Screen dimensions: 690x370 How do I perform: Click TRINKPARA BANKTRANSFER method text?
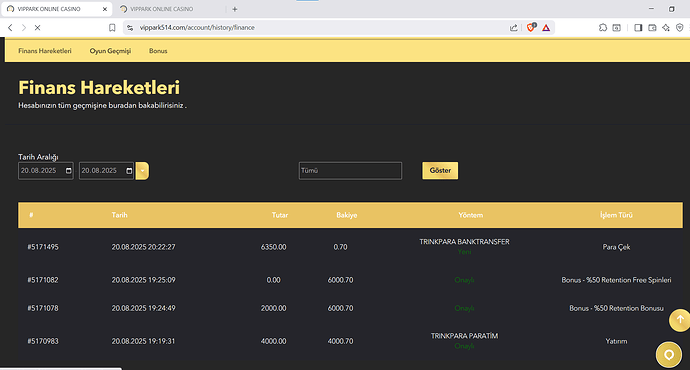click(x=464, y=242)
